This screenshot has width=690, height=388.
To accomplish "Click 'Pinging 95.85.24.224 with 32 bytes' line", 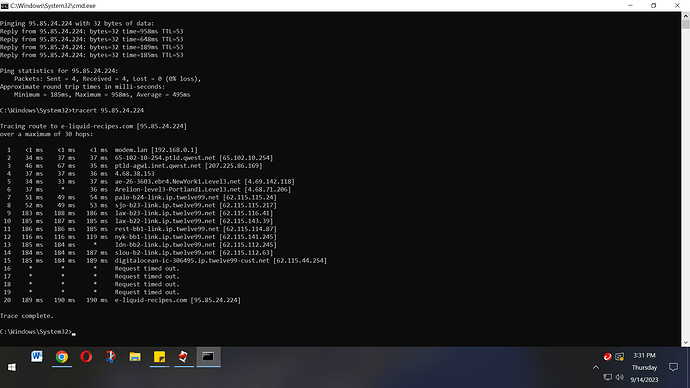I will pyautogui.click(x=77, y=23).
